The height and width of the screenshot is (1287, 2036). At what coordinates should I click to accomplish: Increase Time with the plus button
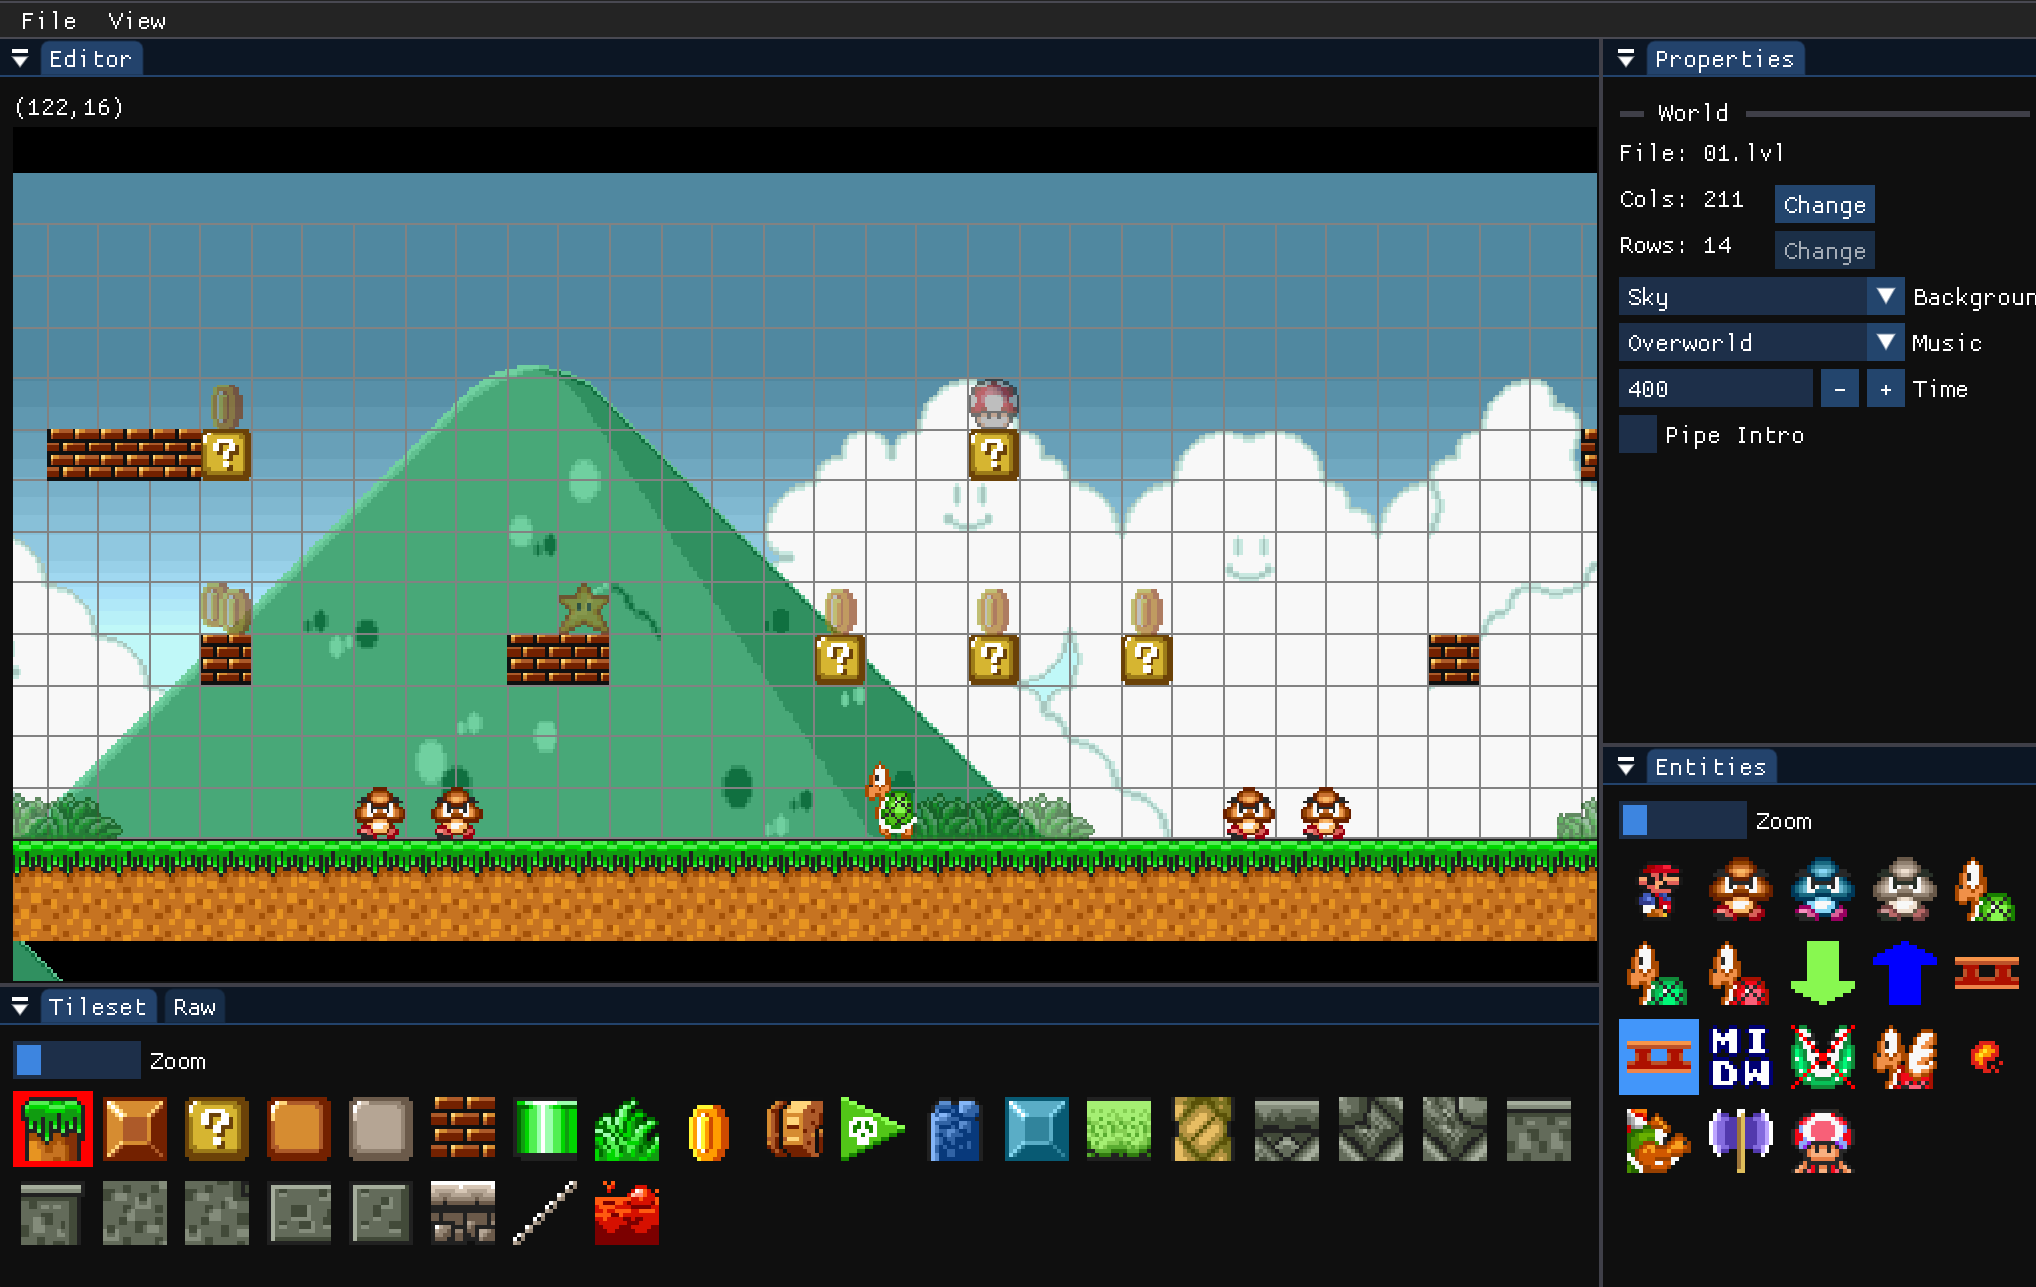1885,389
